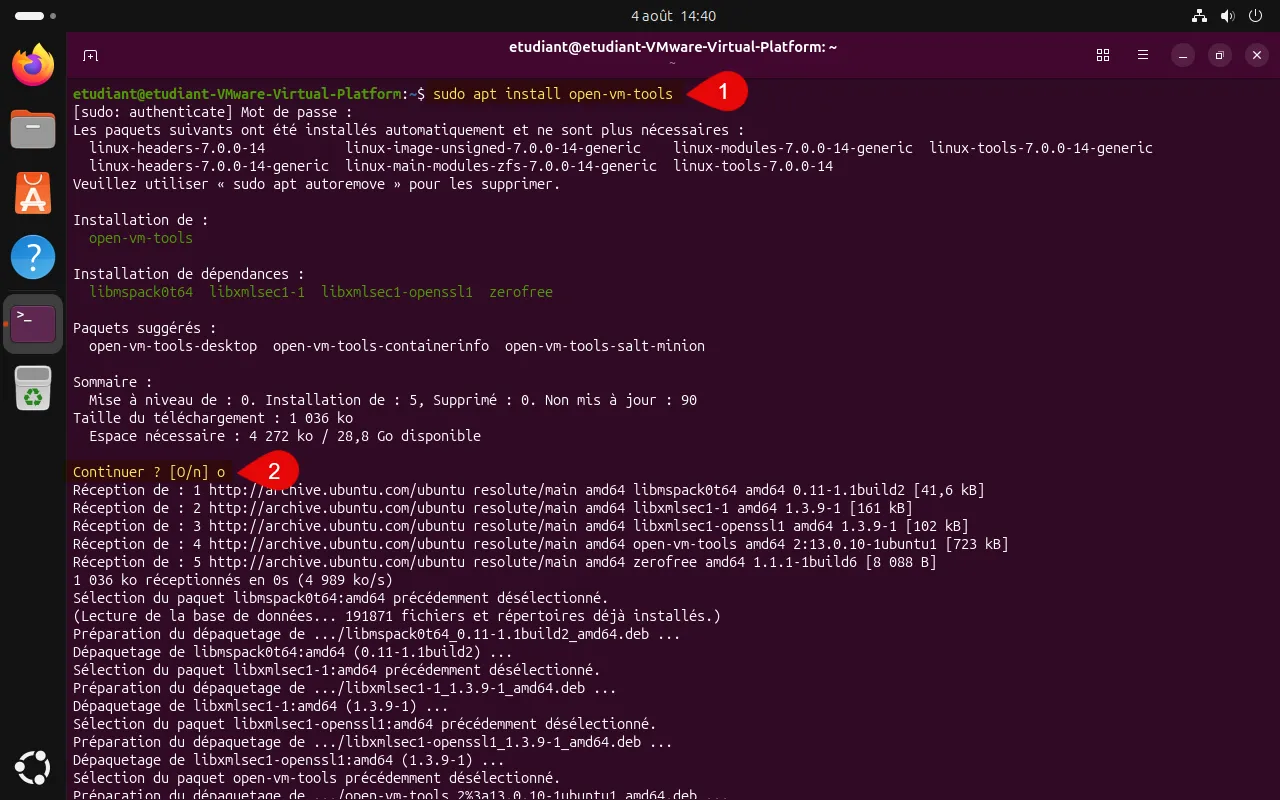Click the suggested "open-vm-tools-containerinfo" package

pyautogui.click(x=381, y=346)
